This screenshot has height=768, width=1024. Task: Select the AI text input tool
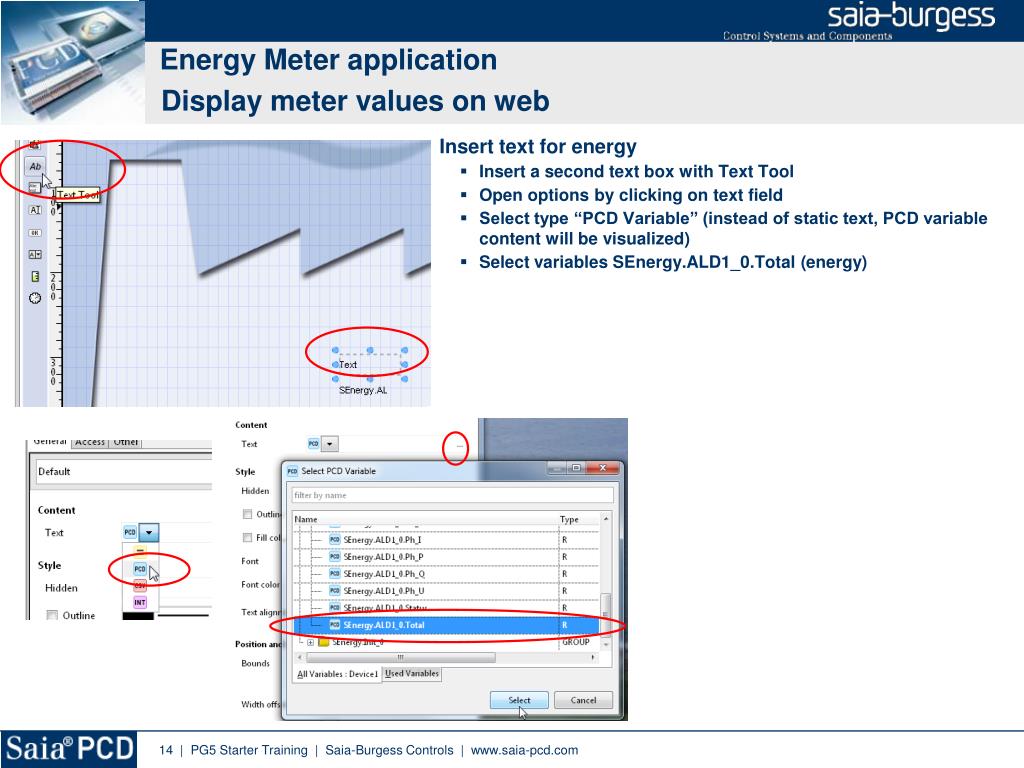click(x=35, y=210)
